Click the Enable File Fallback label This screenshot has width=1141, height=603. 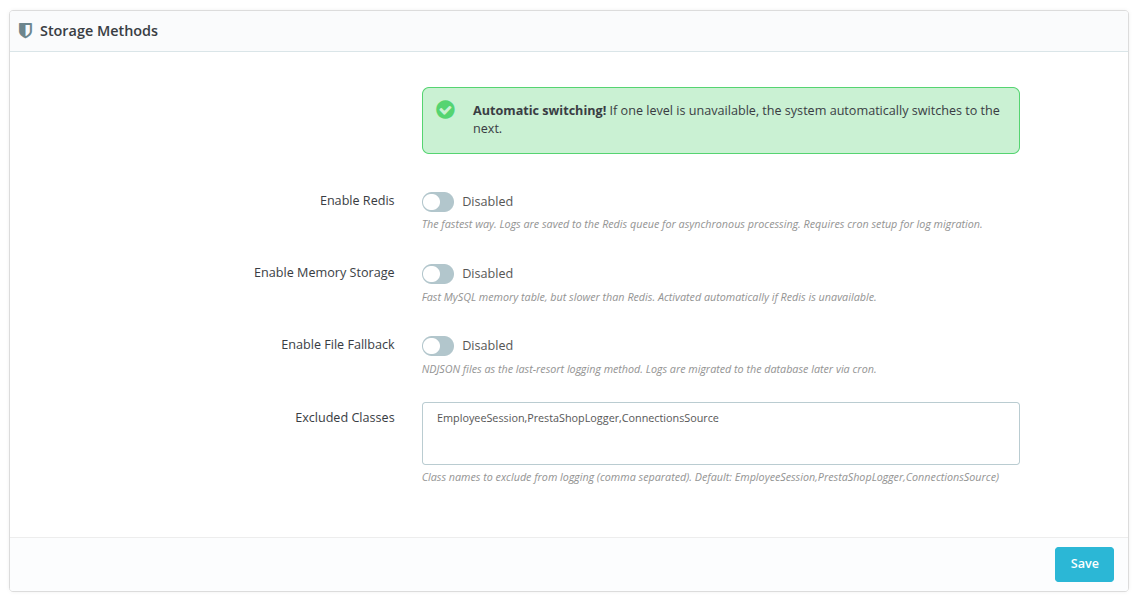point(338,344)
